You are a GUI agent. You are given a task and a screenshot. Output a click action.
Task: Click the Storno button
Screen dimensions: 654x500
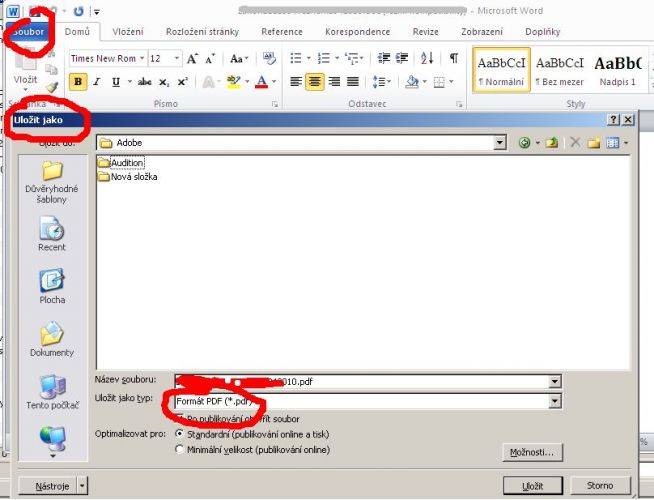[600, 485]
